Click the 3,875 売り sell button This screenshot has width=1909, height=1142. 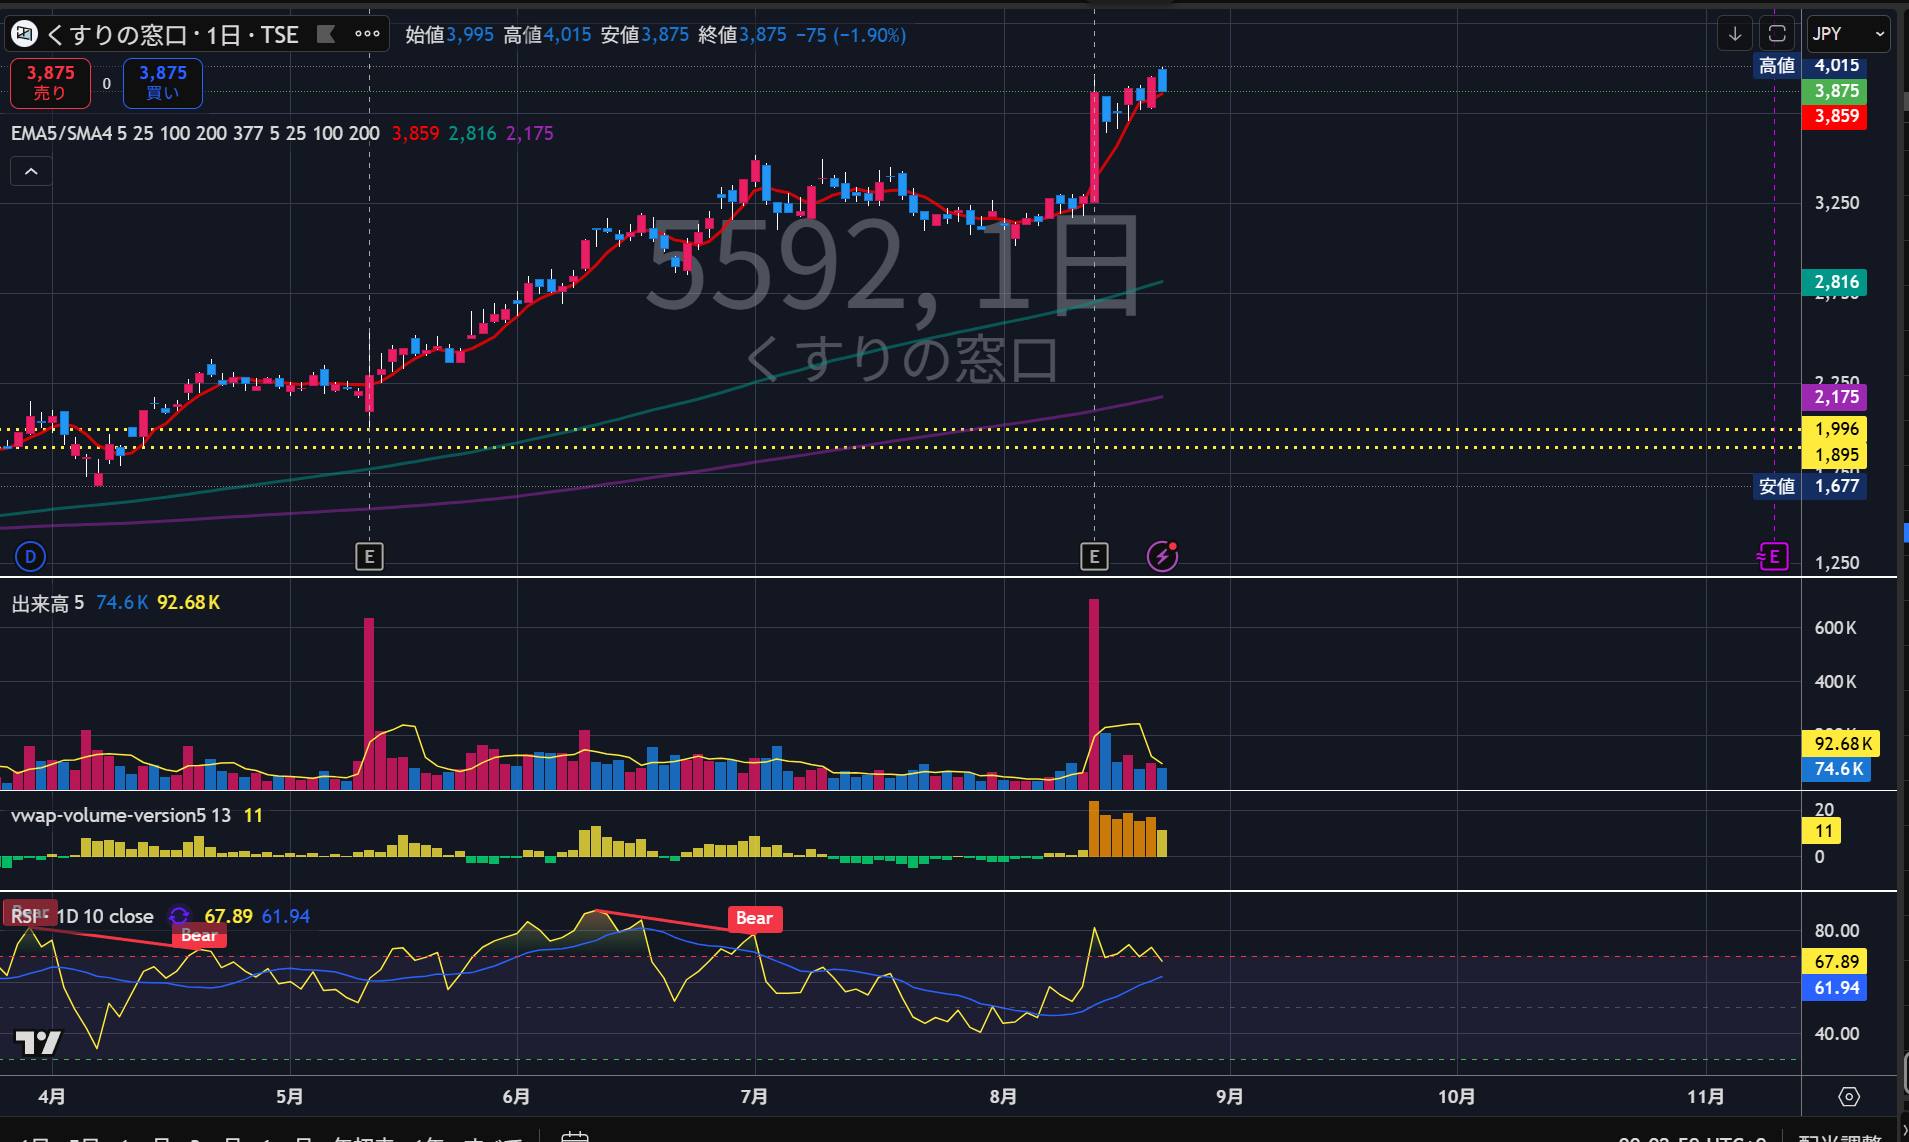point(50,83)
